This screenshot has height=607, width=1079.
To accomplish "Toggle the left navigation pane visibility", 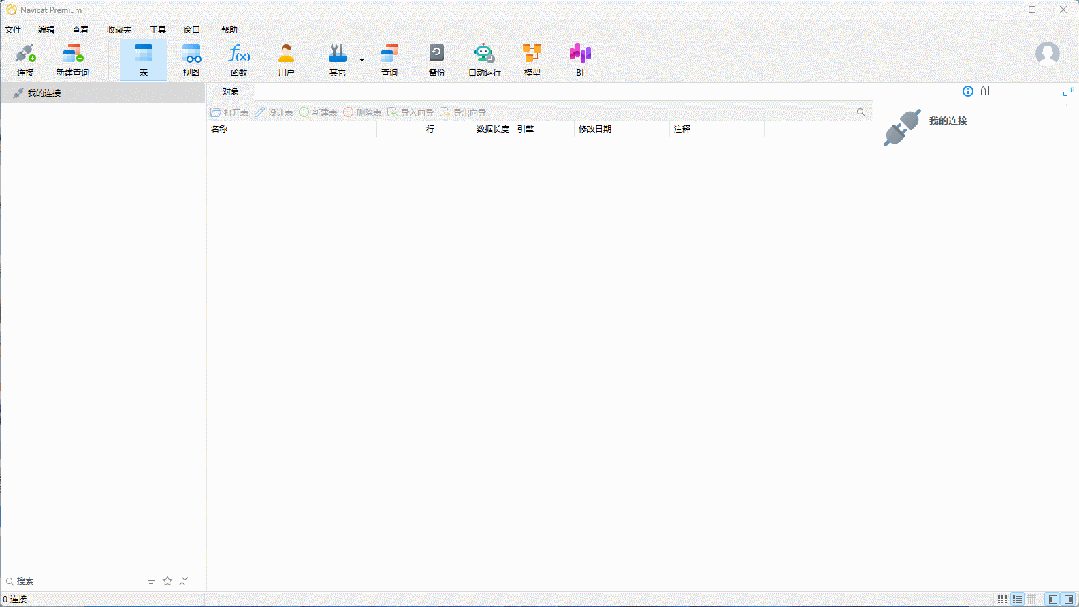I will coord(1053,599).
